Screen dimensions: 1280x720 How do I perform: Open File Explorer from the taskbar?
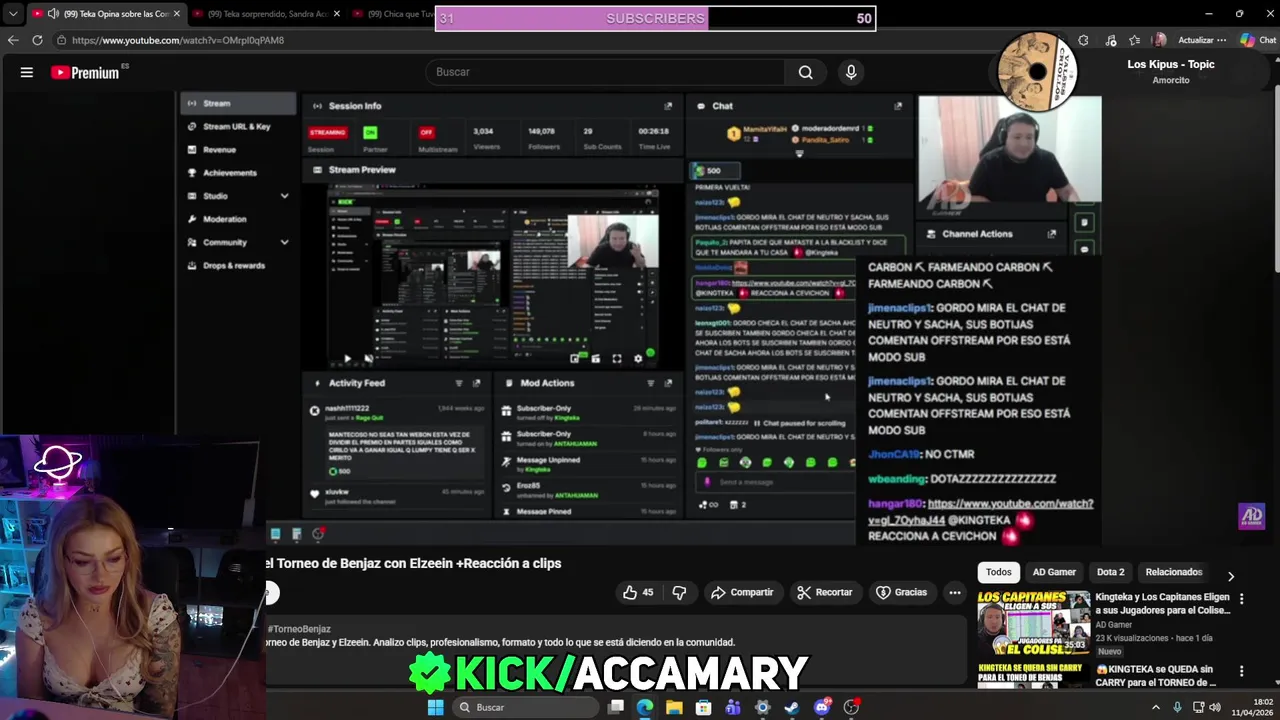click(x=674, y=707)
